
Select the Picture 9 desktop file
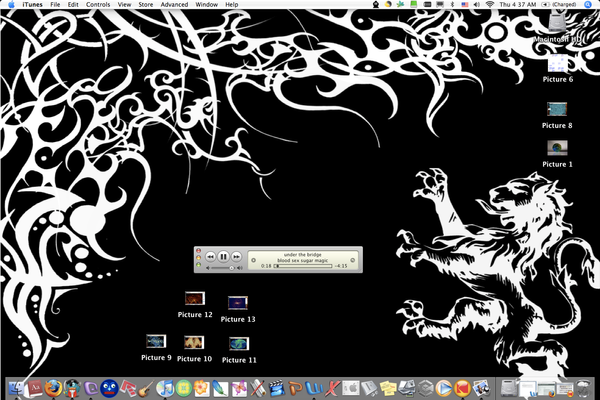156,341
